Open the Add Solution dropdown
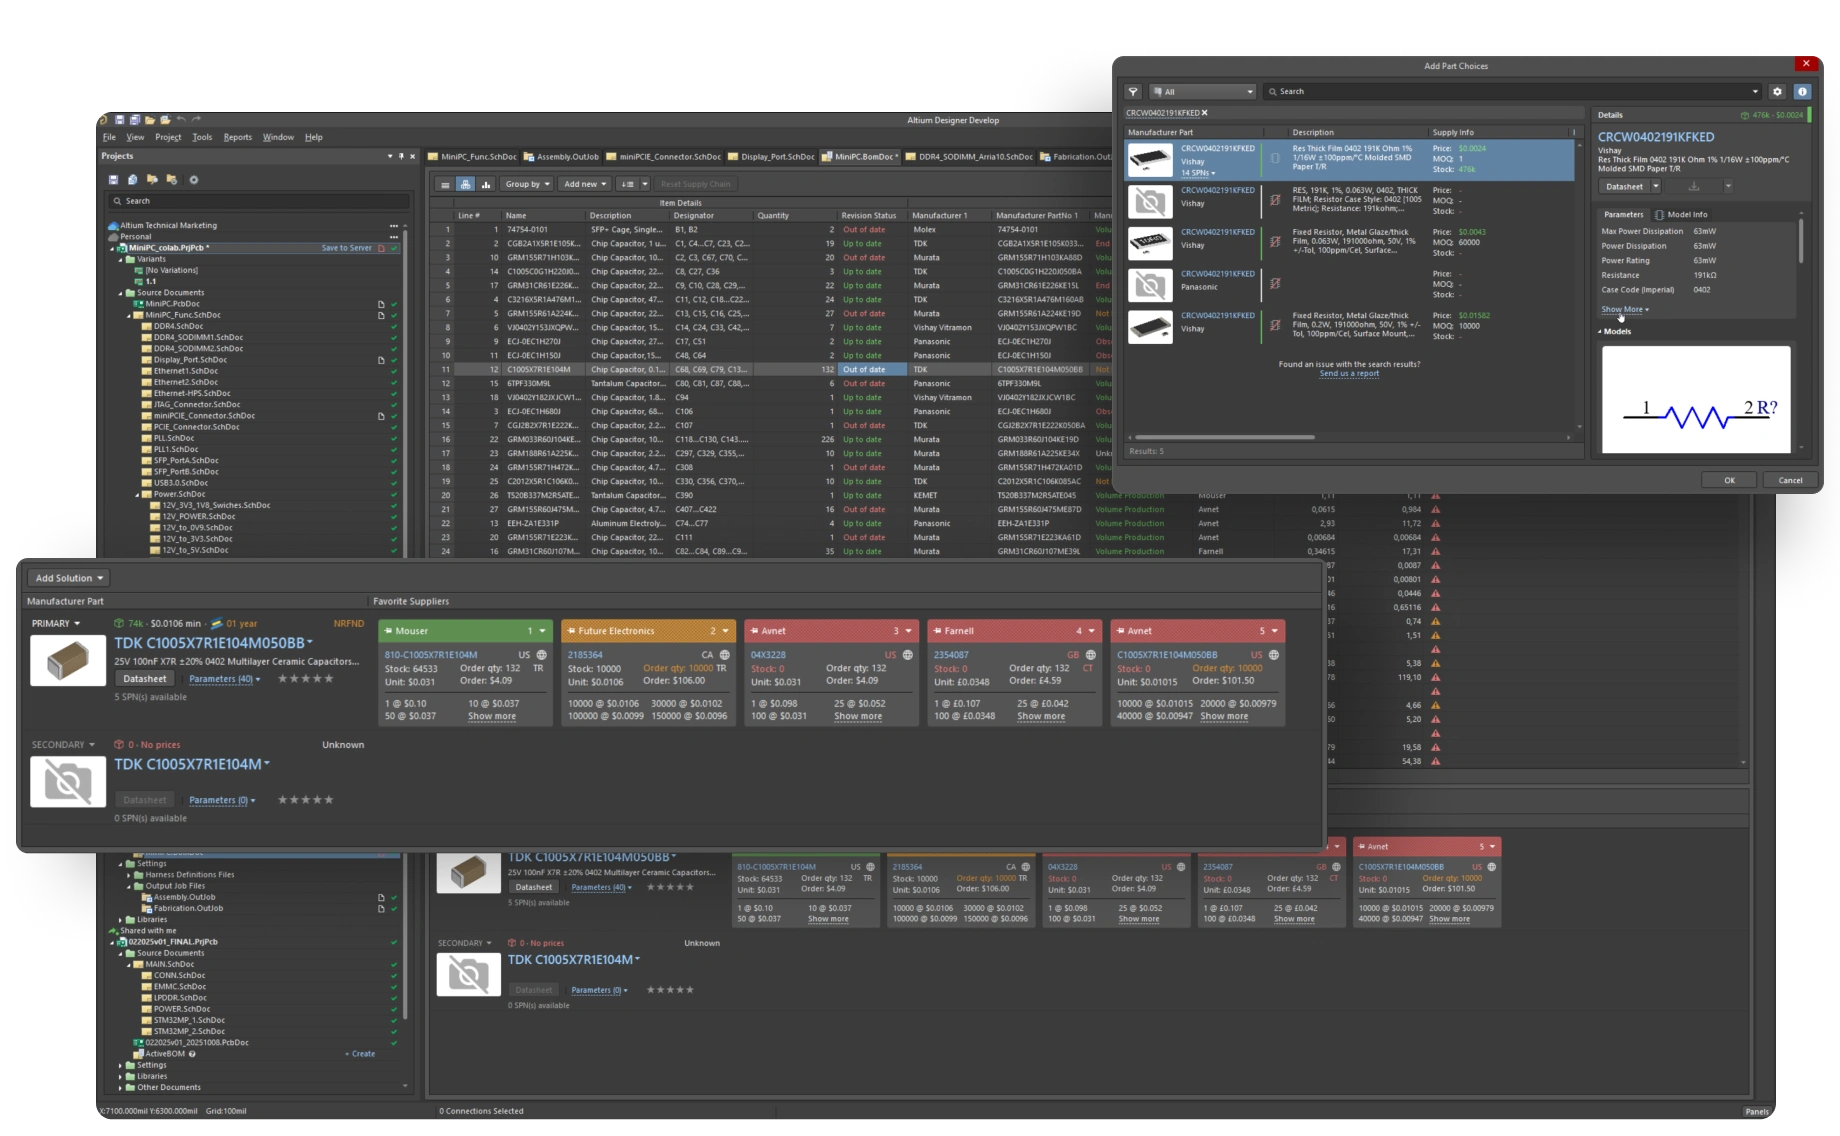Image resolution: width=1840 pixels, height=1136 pixels. coord(68,578)
